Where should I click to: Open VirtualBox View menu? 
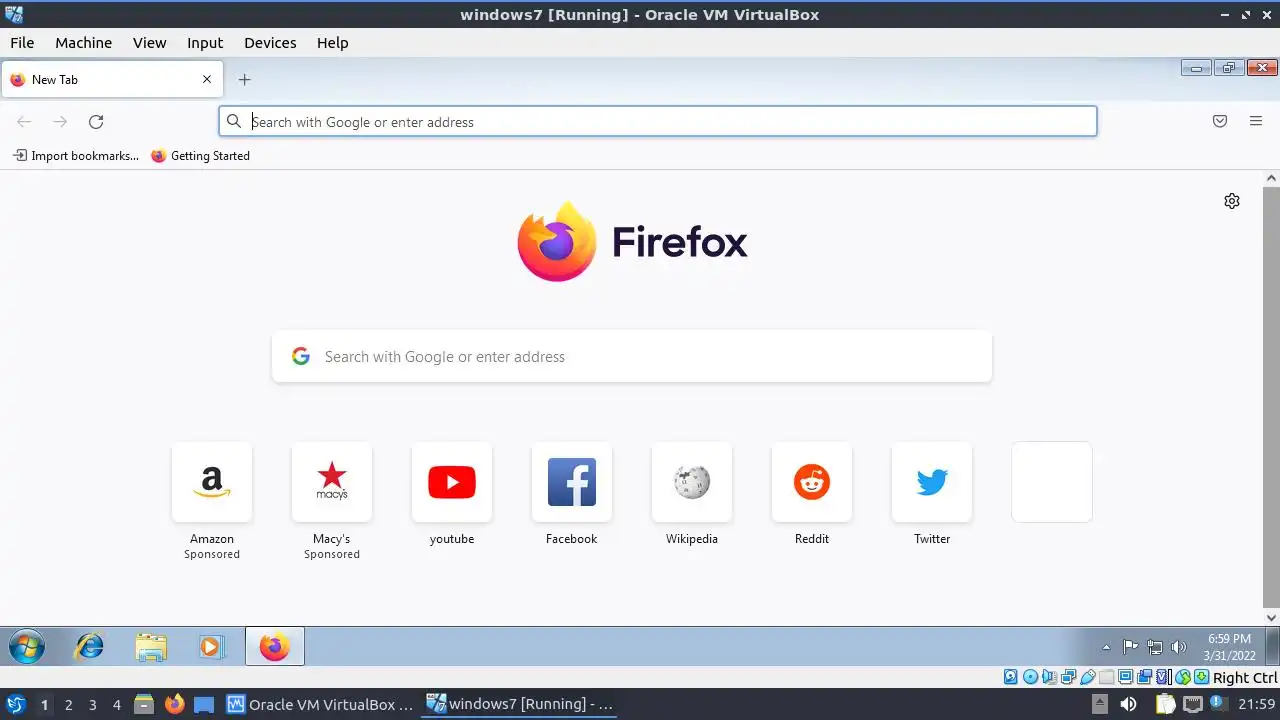click(x=150, y=43)
